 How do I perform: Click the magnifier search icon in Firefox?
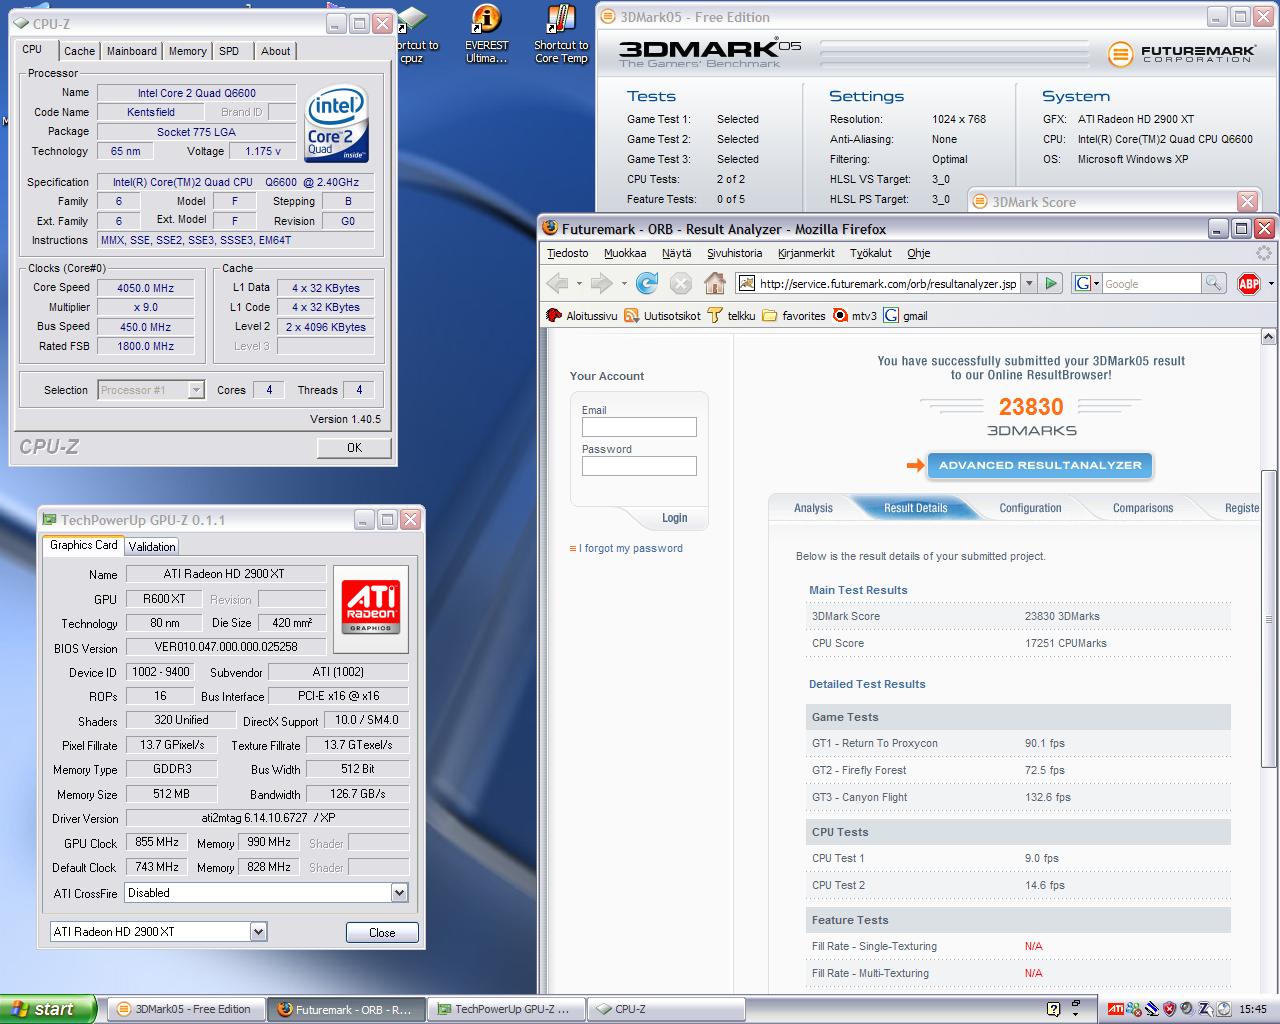click(x=1213, y=284)
